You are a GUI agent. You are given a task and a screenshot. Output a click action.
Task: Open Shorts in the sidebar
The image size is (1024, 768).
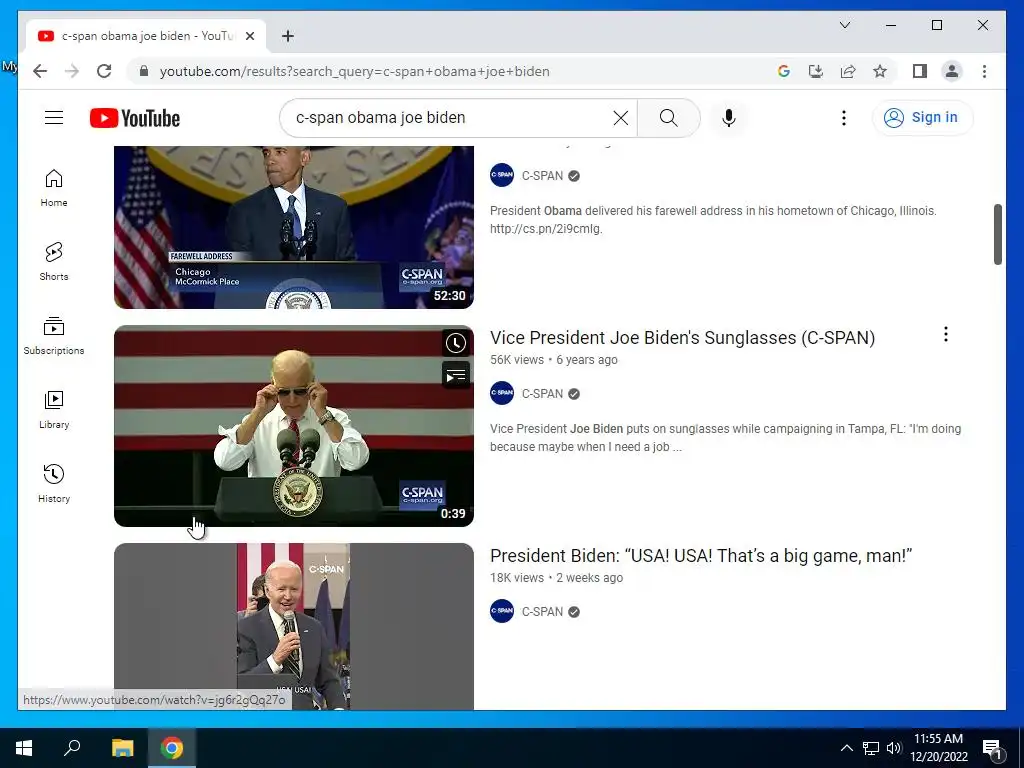54,262
